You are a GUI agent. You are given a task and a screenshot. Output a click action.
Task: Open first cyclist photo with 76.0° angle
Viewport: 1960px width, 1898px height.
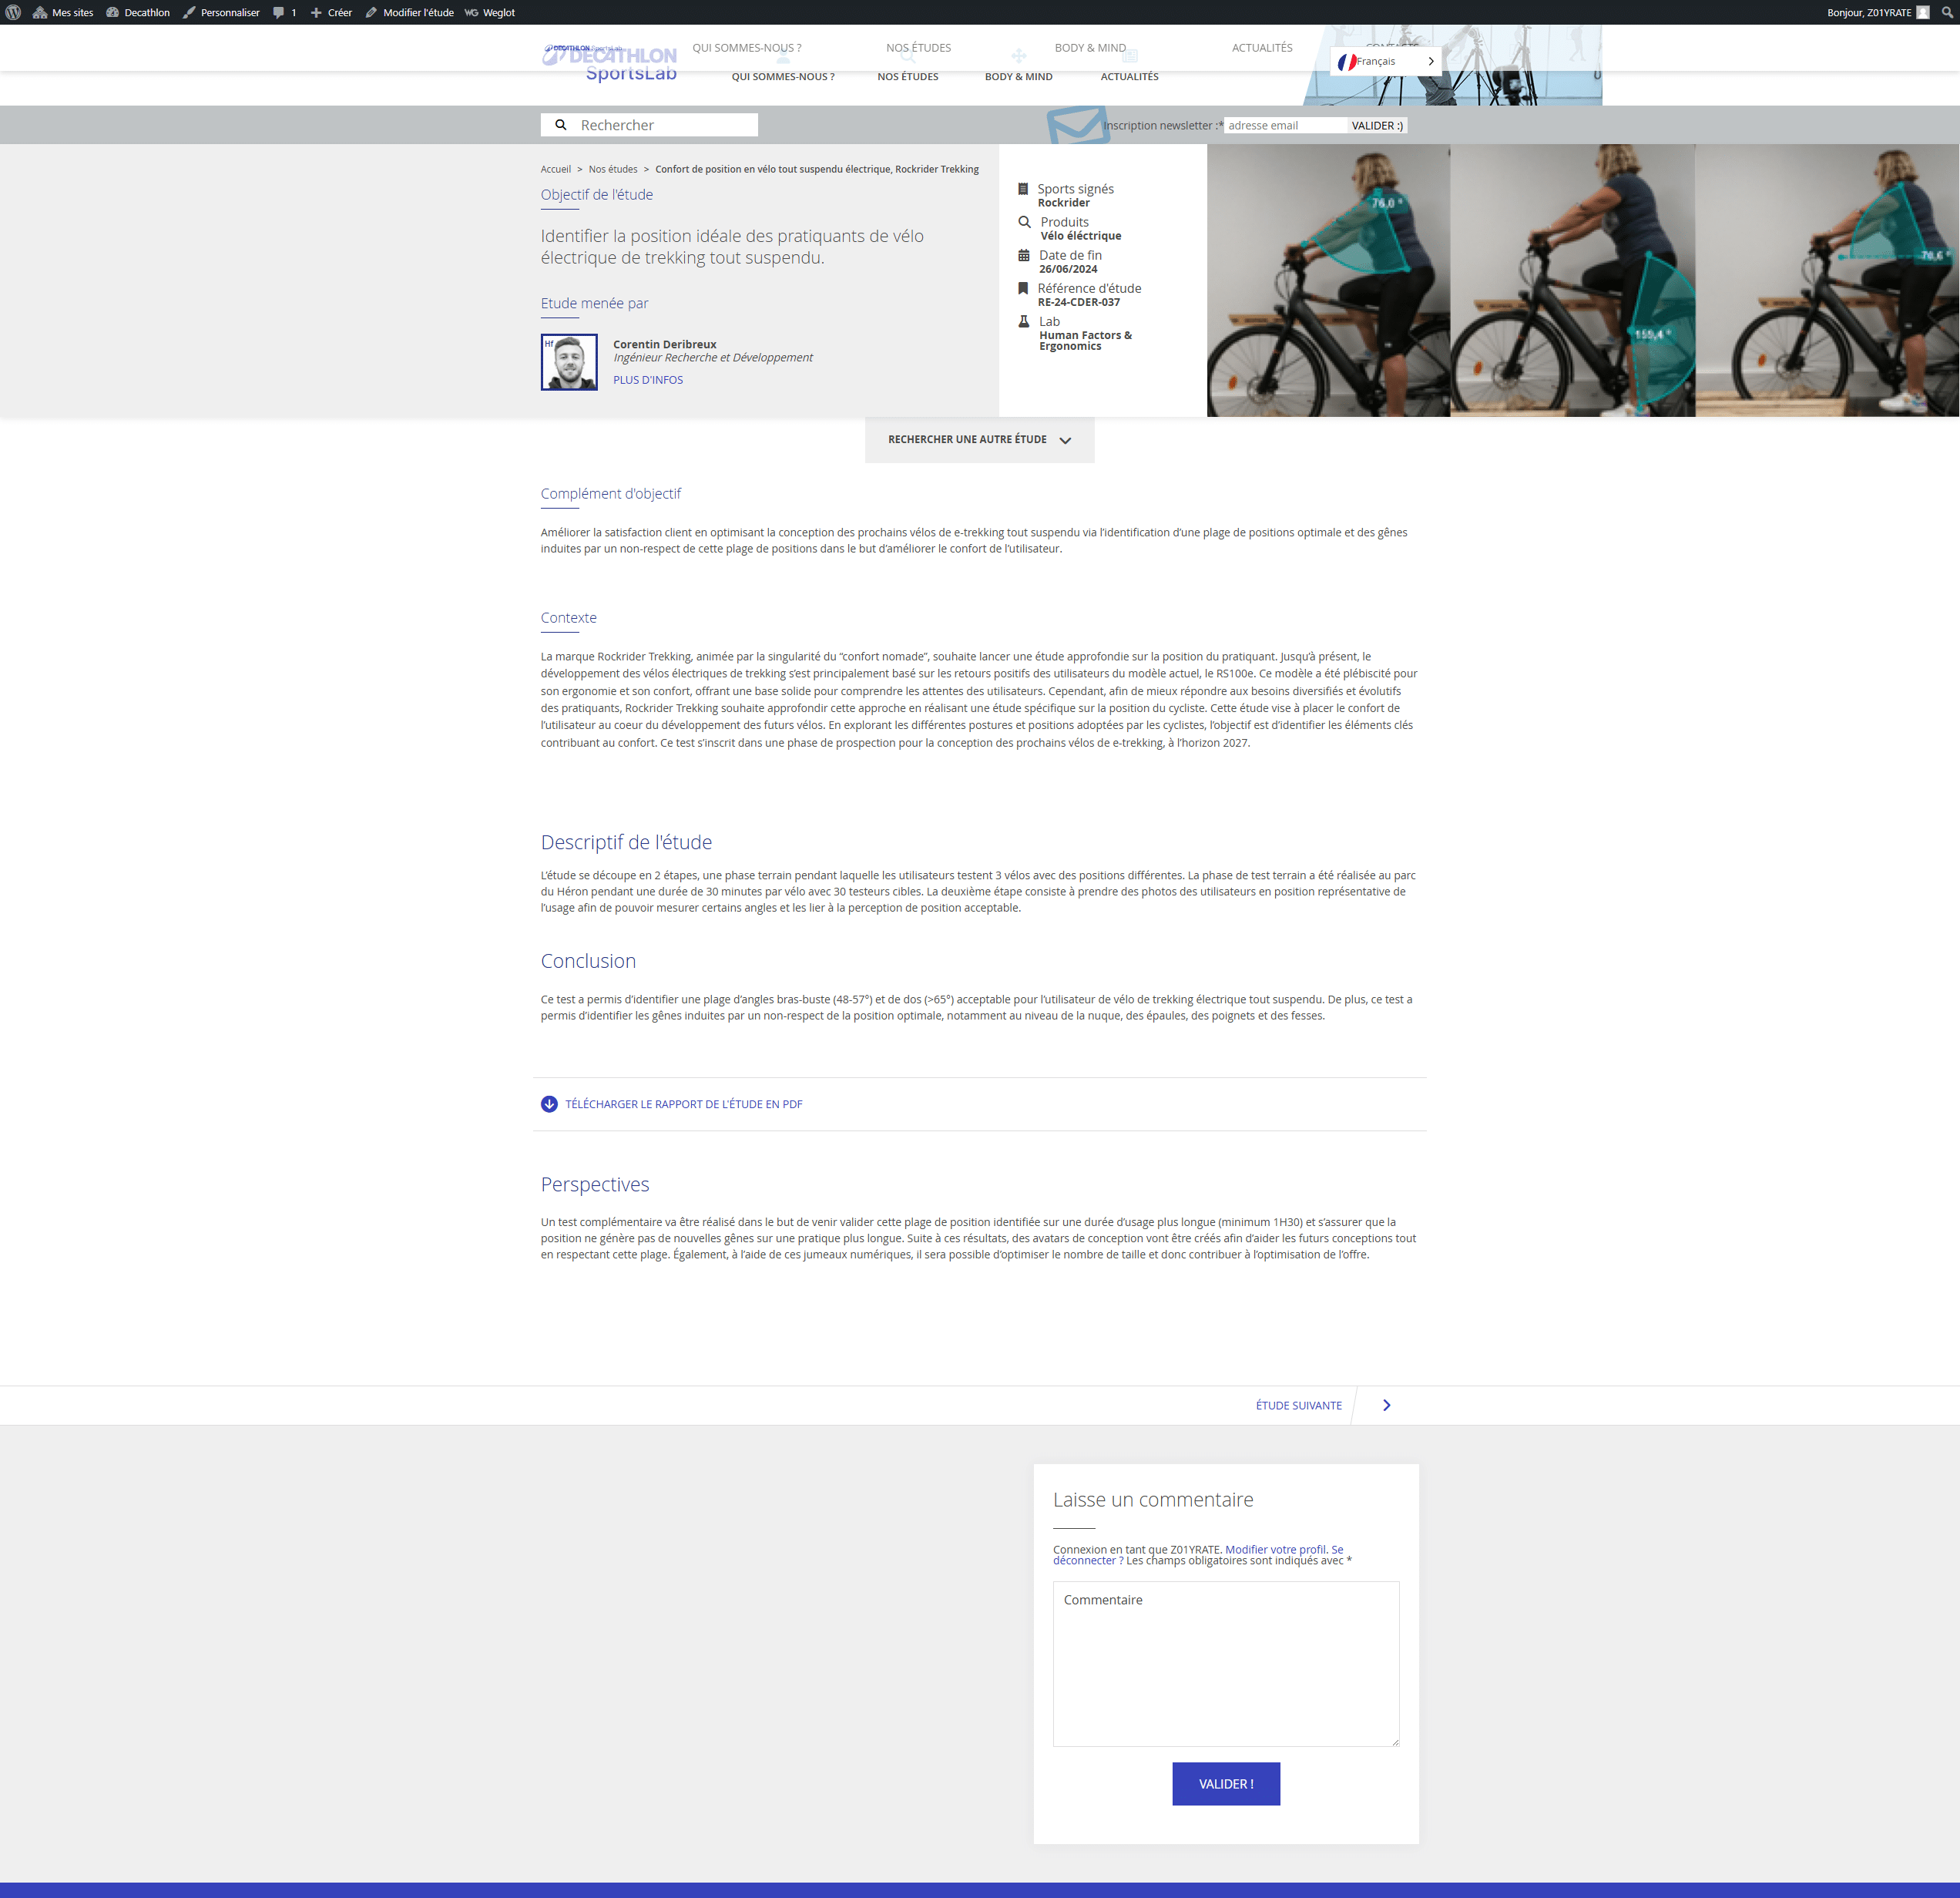(x=1328, y=280)
